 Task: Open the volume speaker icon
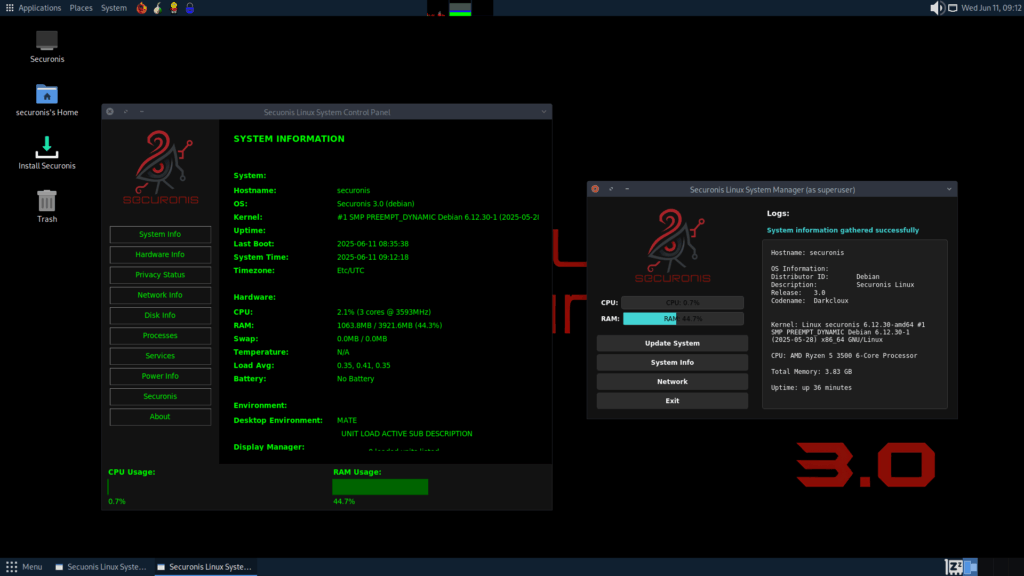click(936, 8)
